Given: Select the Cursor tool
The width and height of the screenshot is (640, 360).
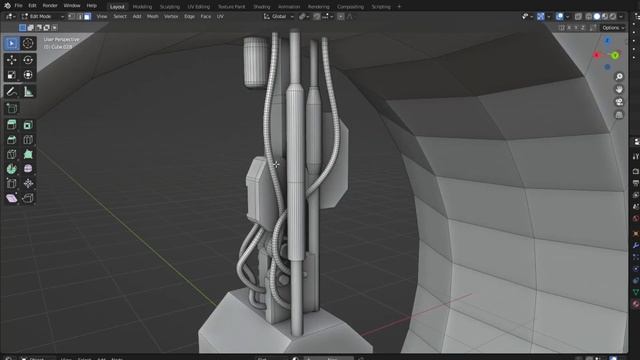Looking at the screenshot, I should click(28, 43).
